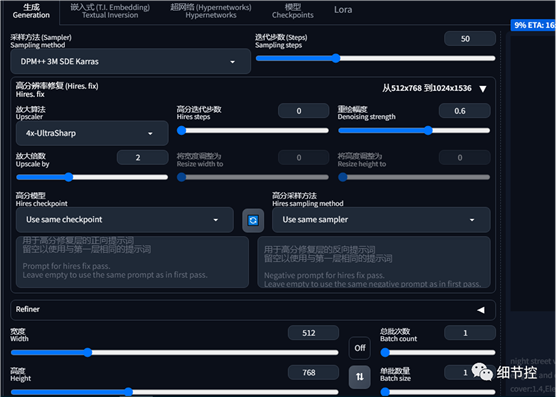
Task: Click the hires fix negative prompt box
Action: coord(374,262)
